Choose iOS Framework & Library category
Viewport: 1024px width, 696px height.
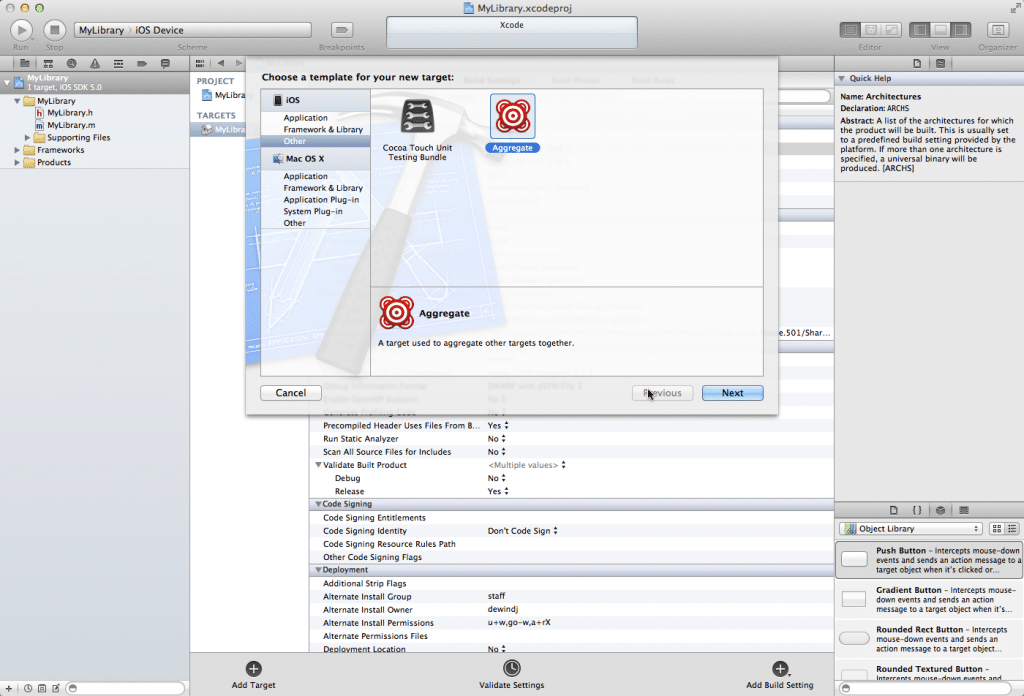click(x=323, y=129)
